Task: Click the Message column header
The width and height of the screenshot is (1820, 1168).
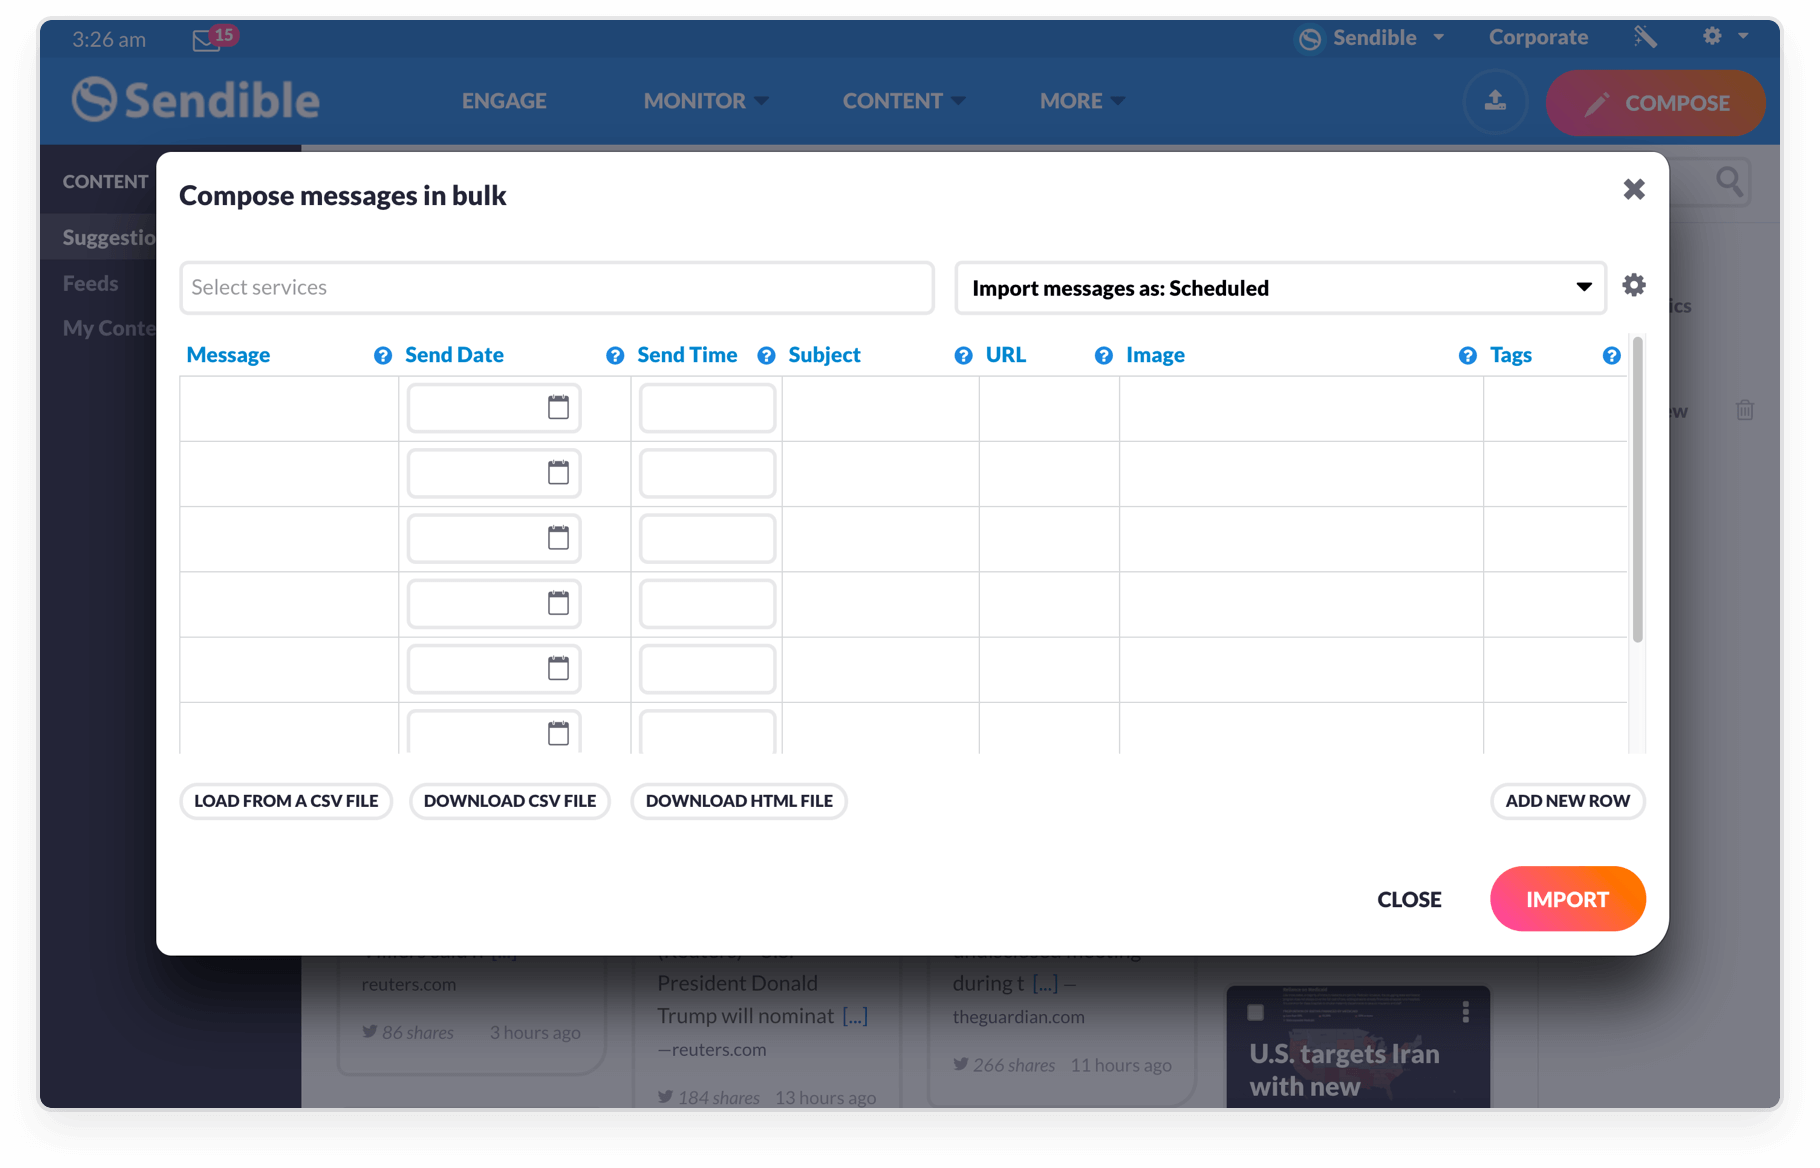Action: [228, 355]
